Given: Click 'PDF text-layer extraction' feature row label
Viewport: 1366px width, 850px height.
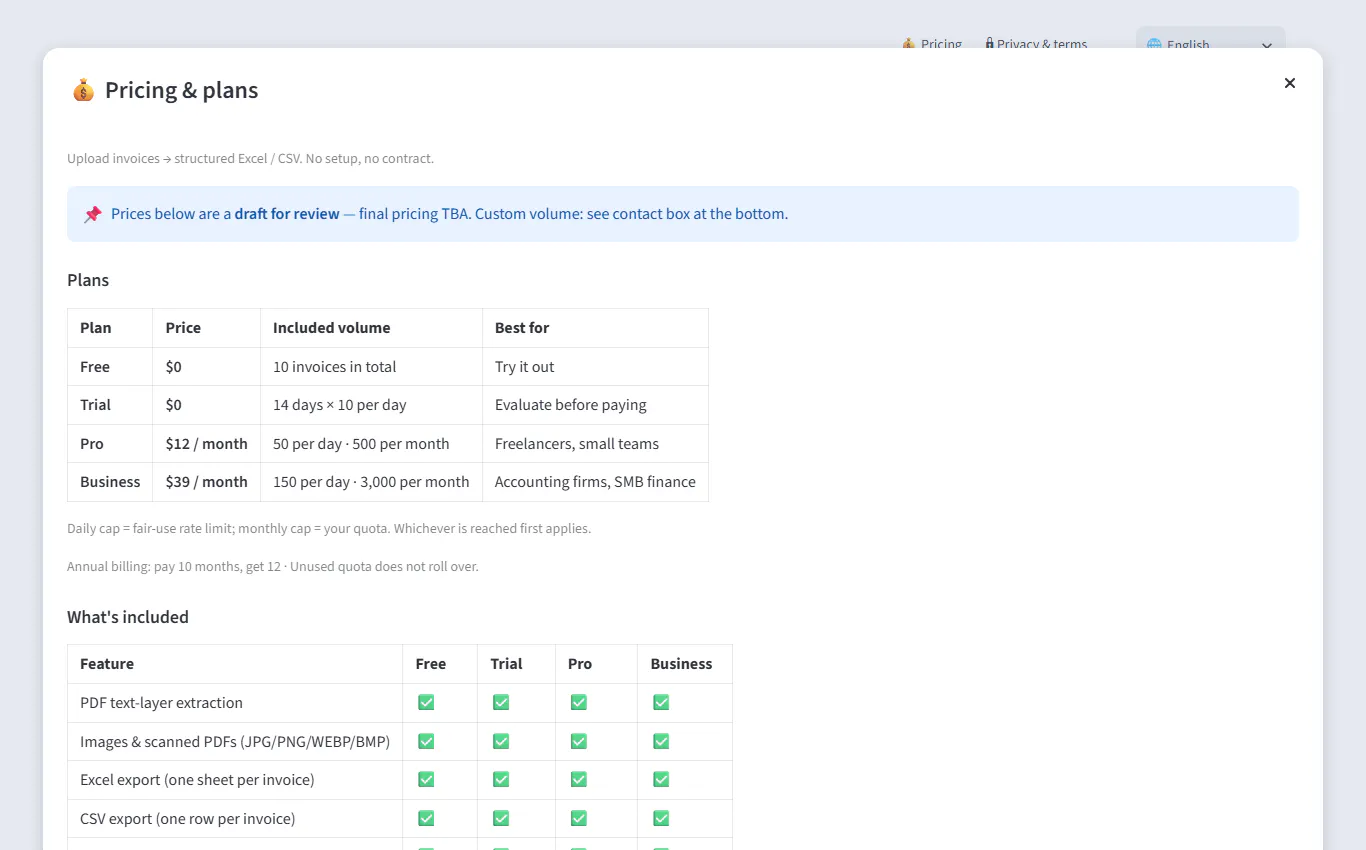Looking at the screenshot, I should pyautogui.click(x=161, y=703).
